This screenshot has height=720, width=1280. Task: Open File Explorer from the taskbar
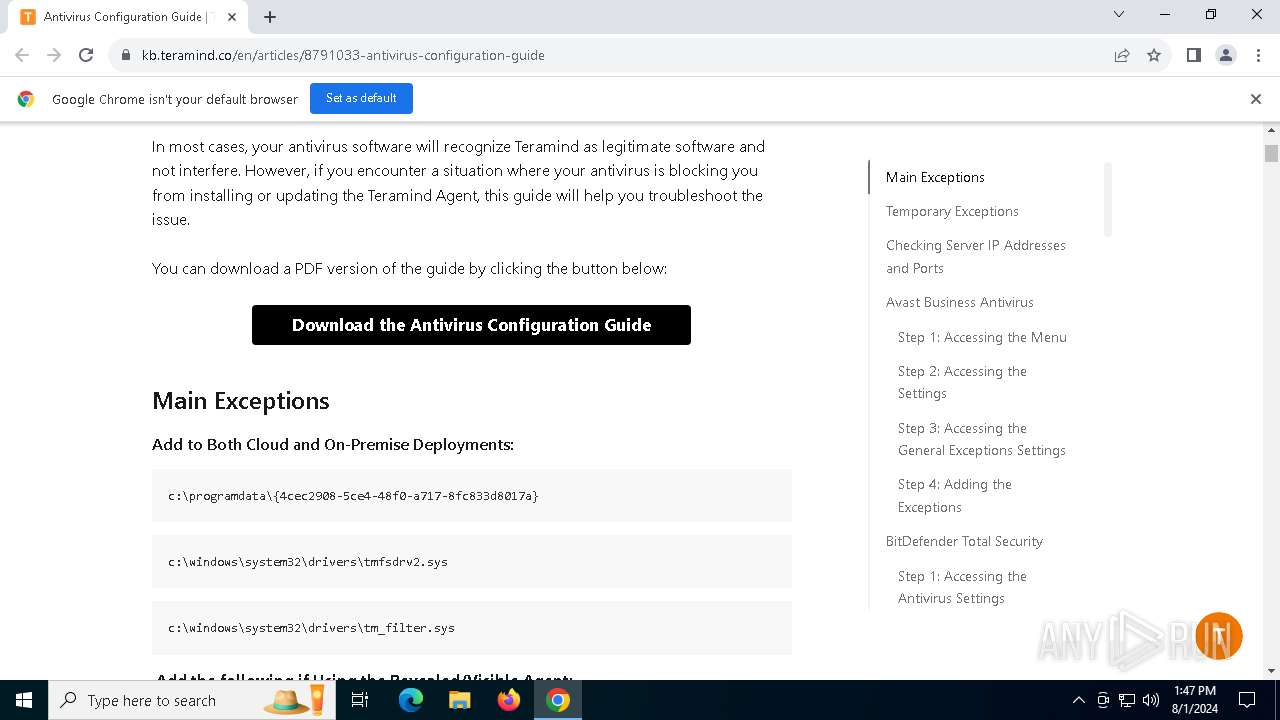pyautogui.click(x=459, y=700)
